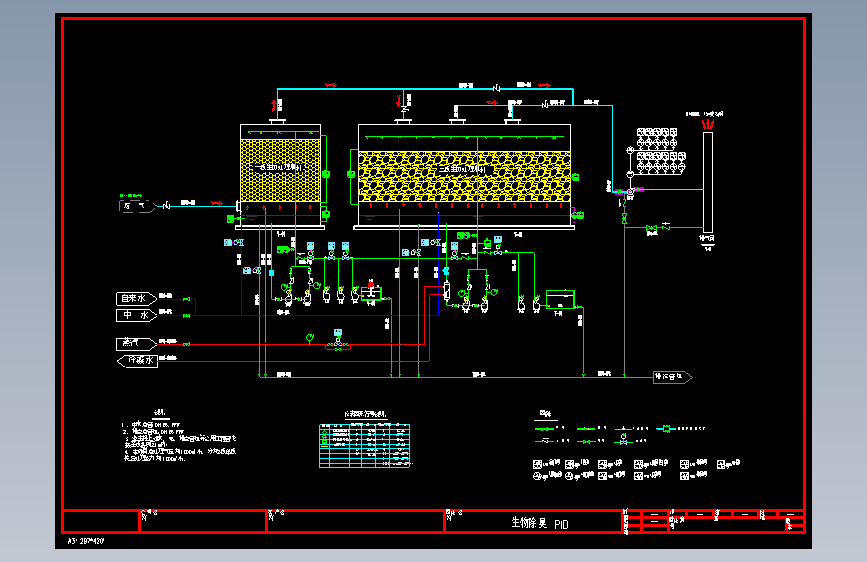This screenshot has width=867, height=562.
Task: Select the white instrument cluster beside the stack
Action: coord(657,152)
